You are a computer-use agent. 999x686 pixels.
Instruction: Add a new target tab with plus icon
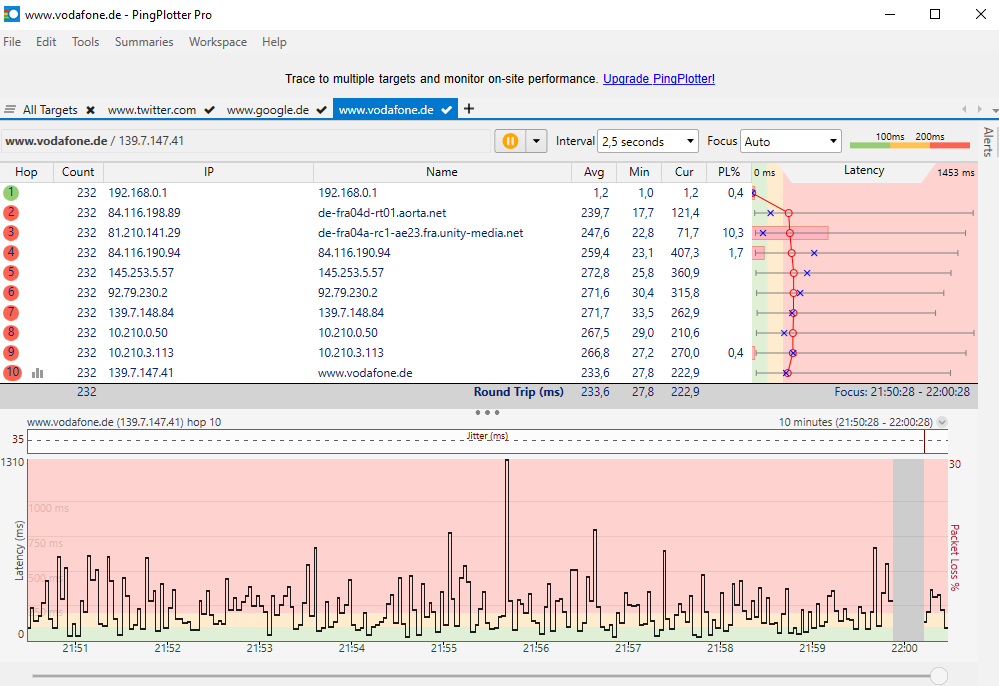pyautogui.click(x=469, y=109)
